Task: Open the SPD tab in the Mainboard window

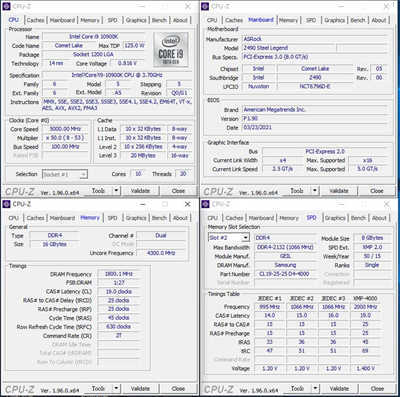Action: pyautogui.click(x=311, y=20)
